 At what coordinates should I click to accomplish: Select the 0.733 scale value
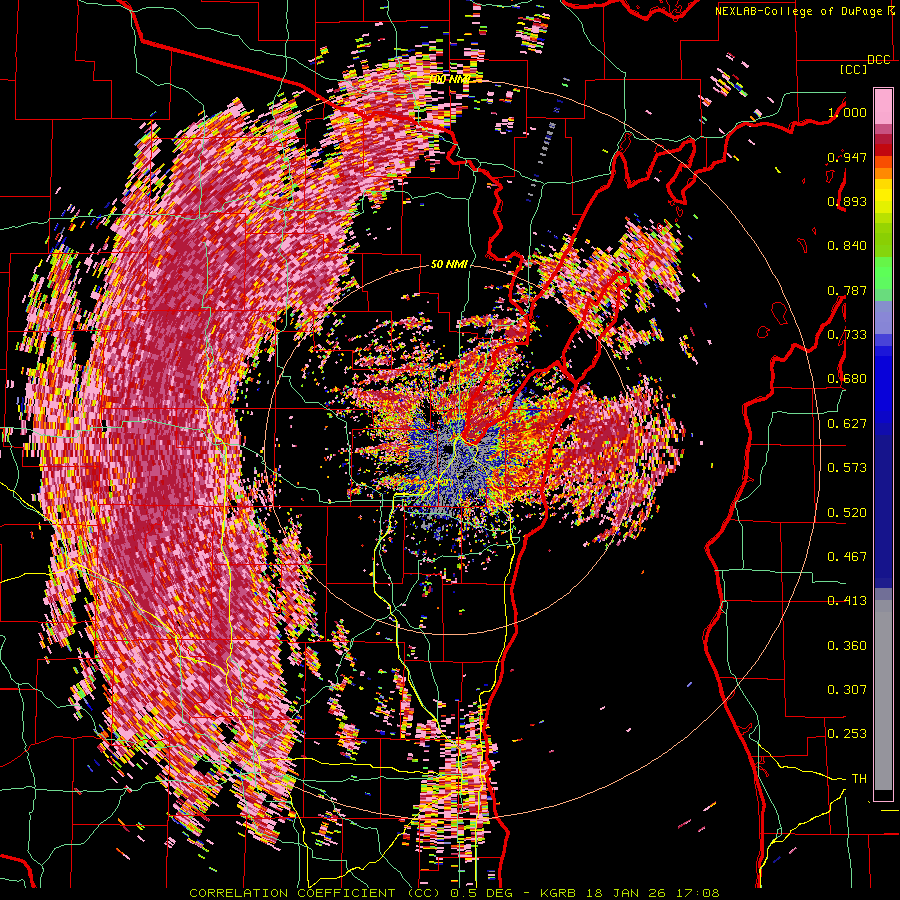tap(847, 335)
